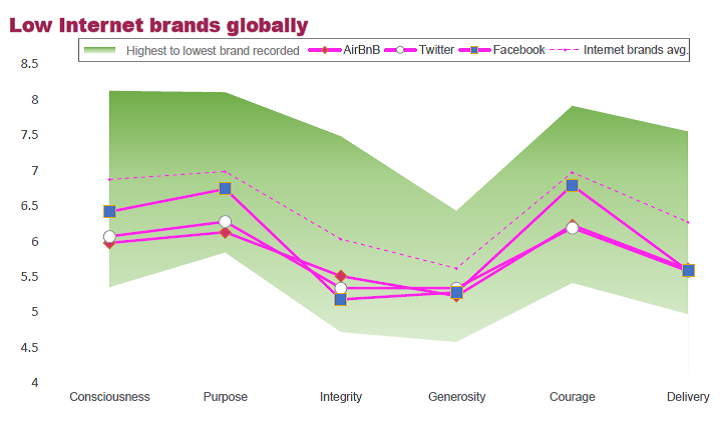The width and height of the screenshot is (724, 426).
Task: Select Facebook's blue square data point at Purpose
Action: pyautogui.click(x=225, y=189)
